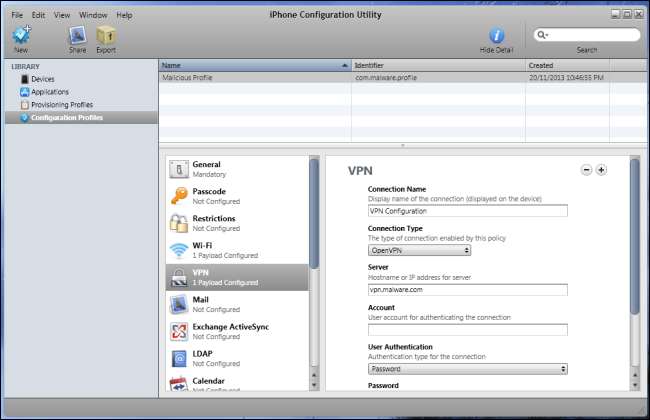The image size is (650, 420).
Task: Click the Hide Detail info icon
Action: click(496, 36)
